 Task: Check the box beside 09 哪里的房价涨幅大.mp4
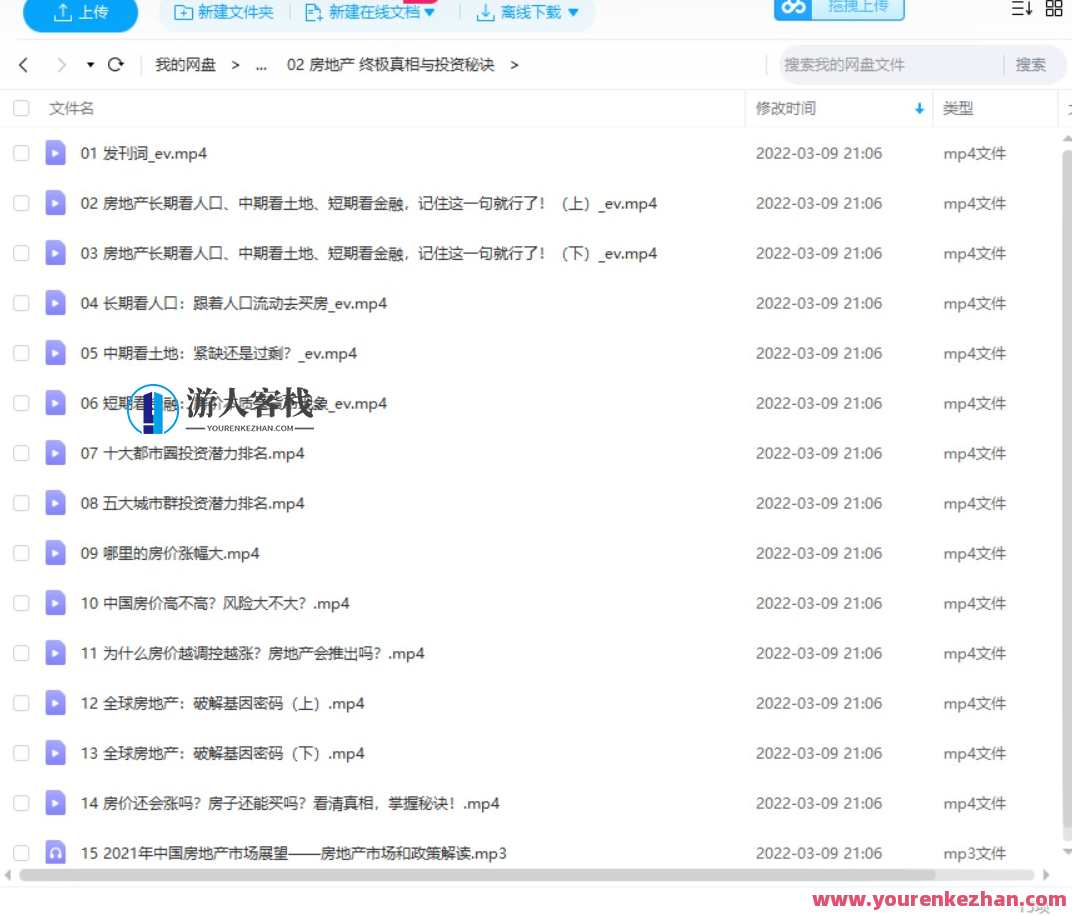21,553
